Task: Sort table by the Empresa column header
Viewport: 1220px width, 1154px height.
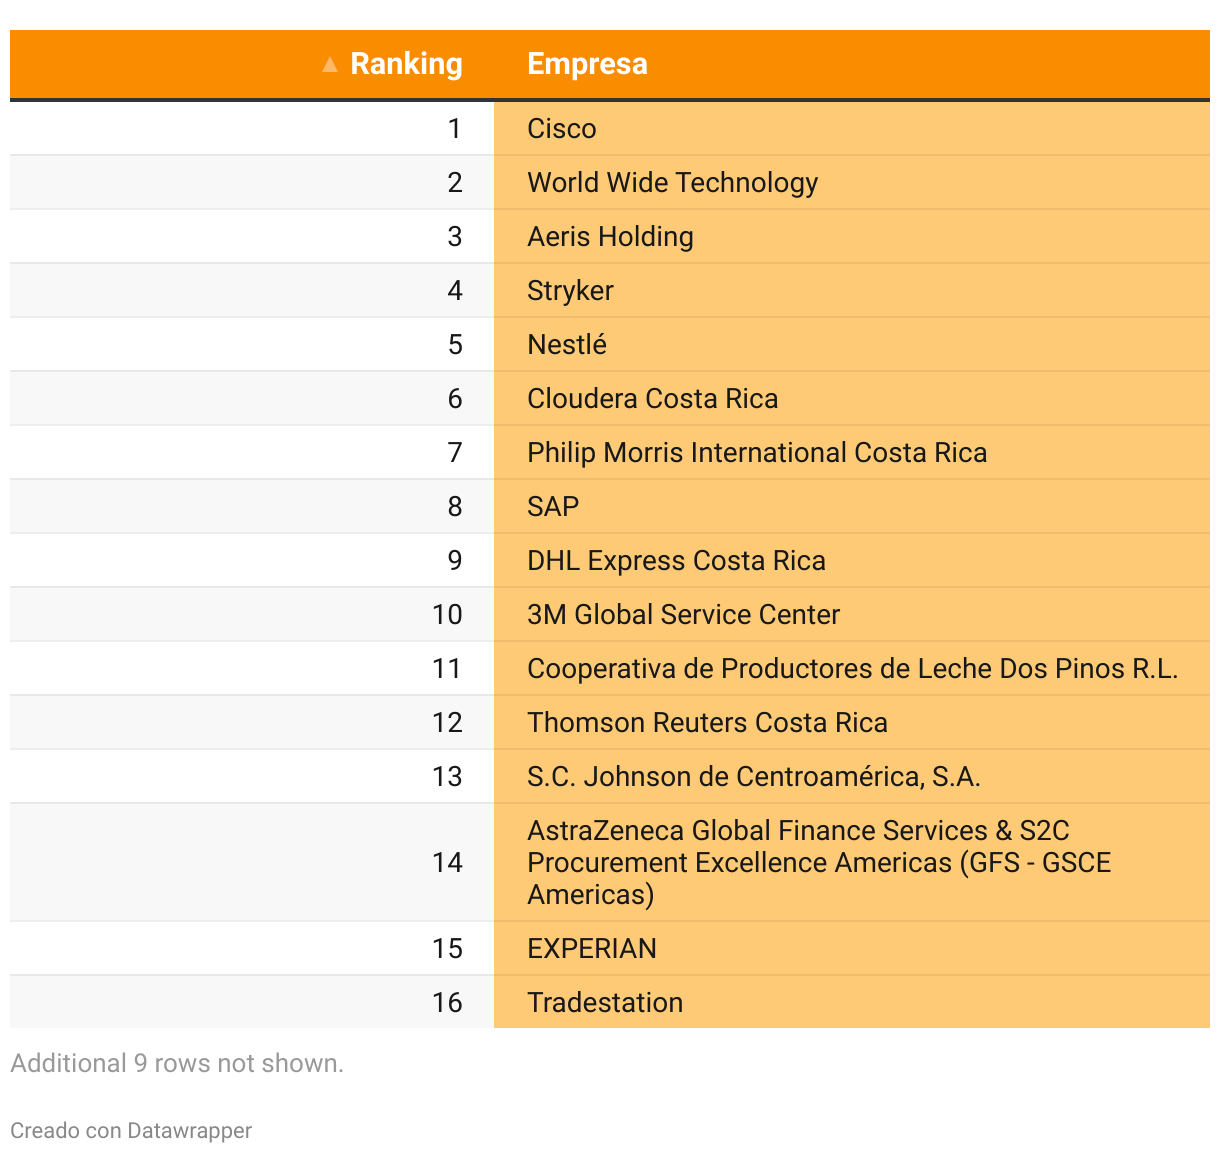Action: pos(587,64)
